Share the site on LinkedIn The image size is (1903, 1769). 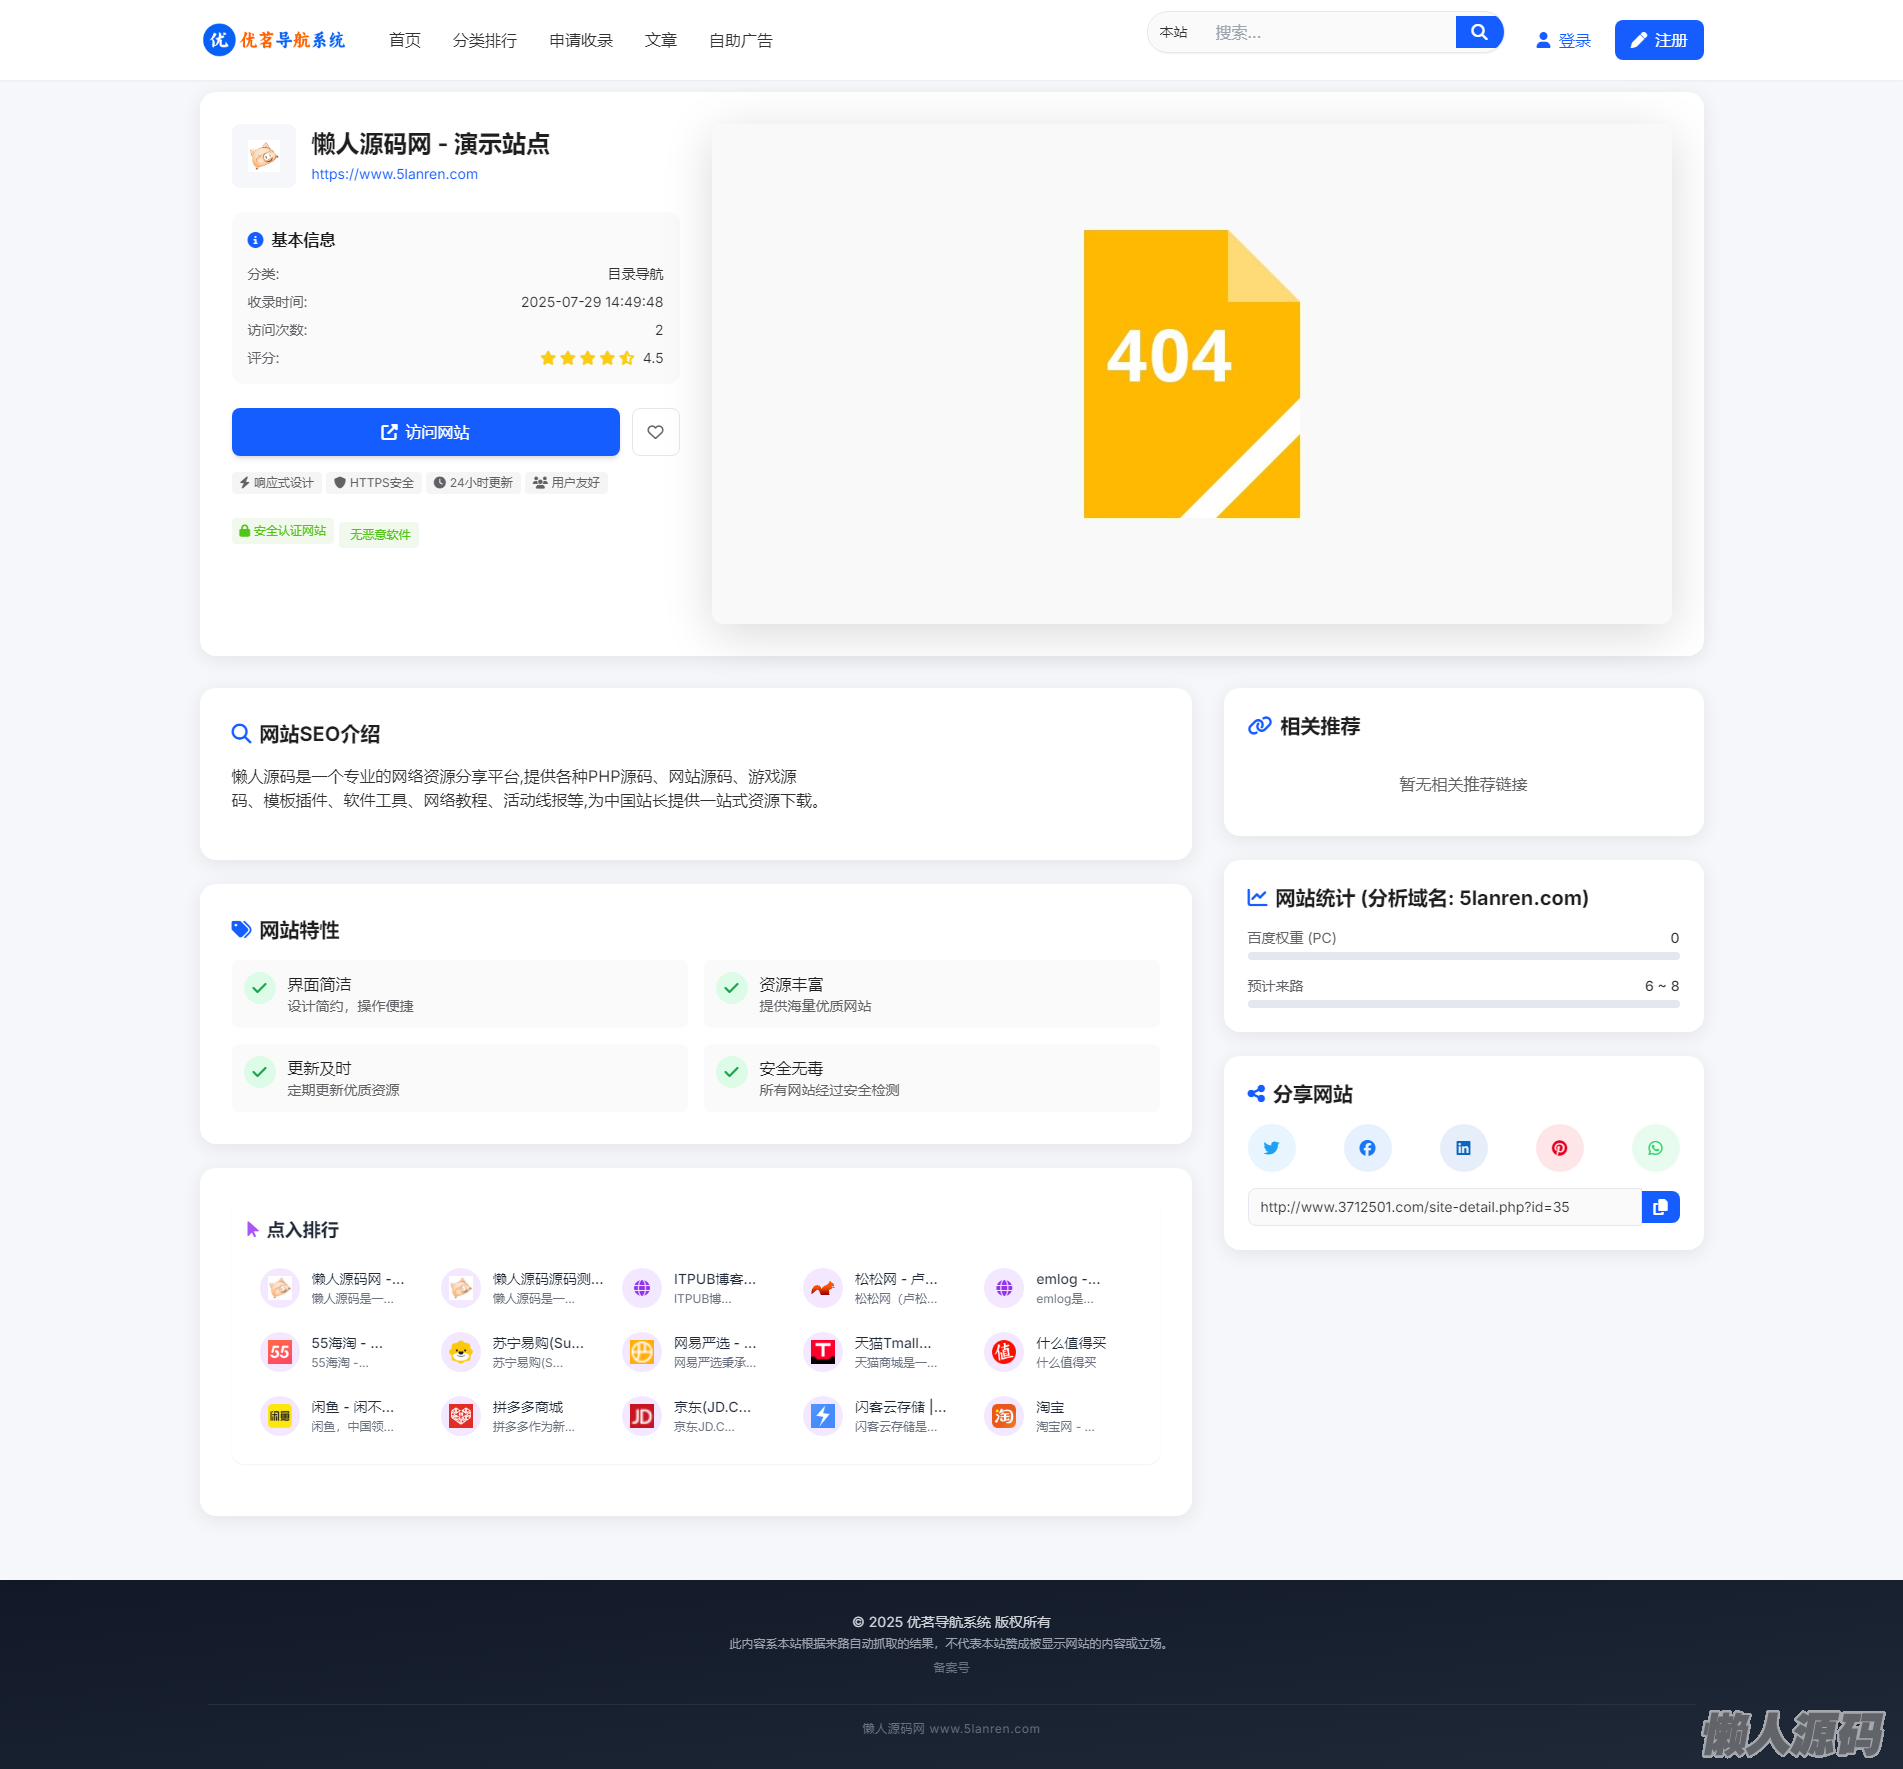[1464, 1148]
